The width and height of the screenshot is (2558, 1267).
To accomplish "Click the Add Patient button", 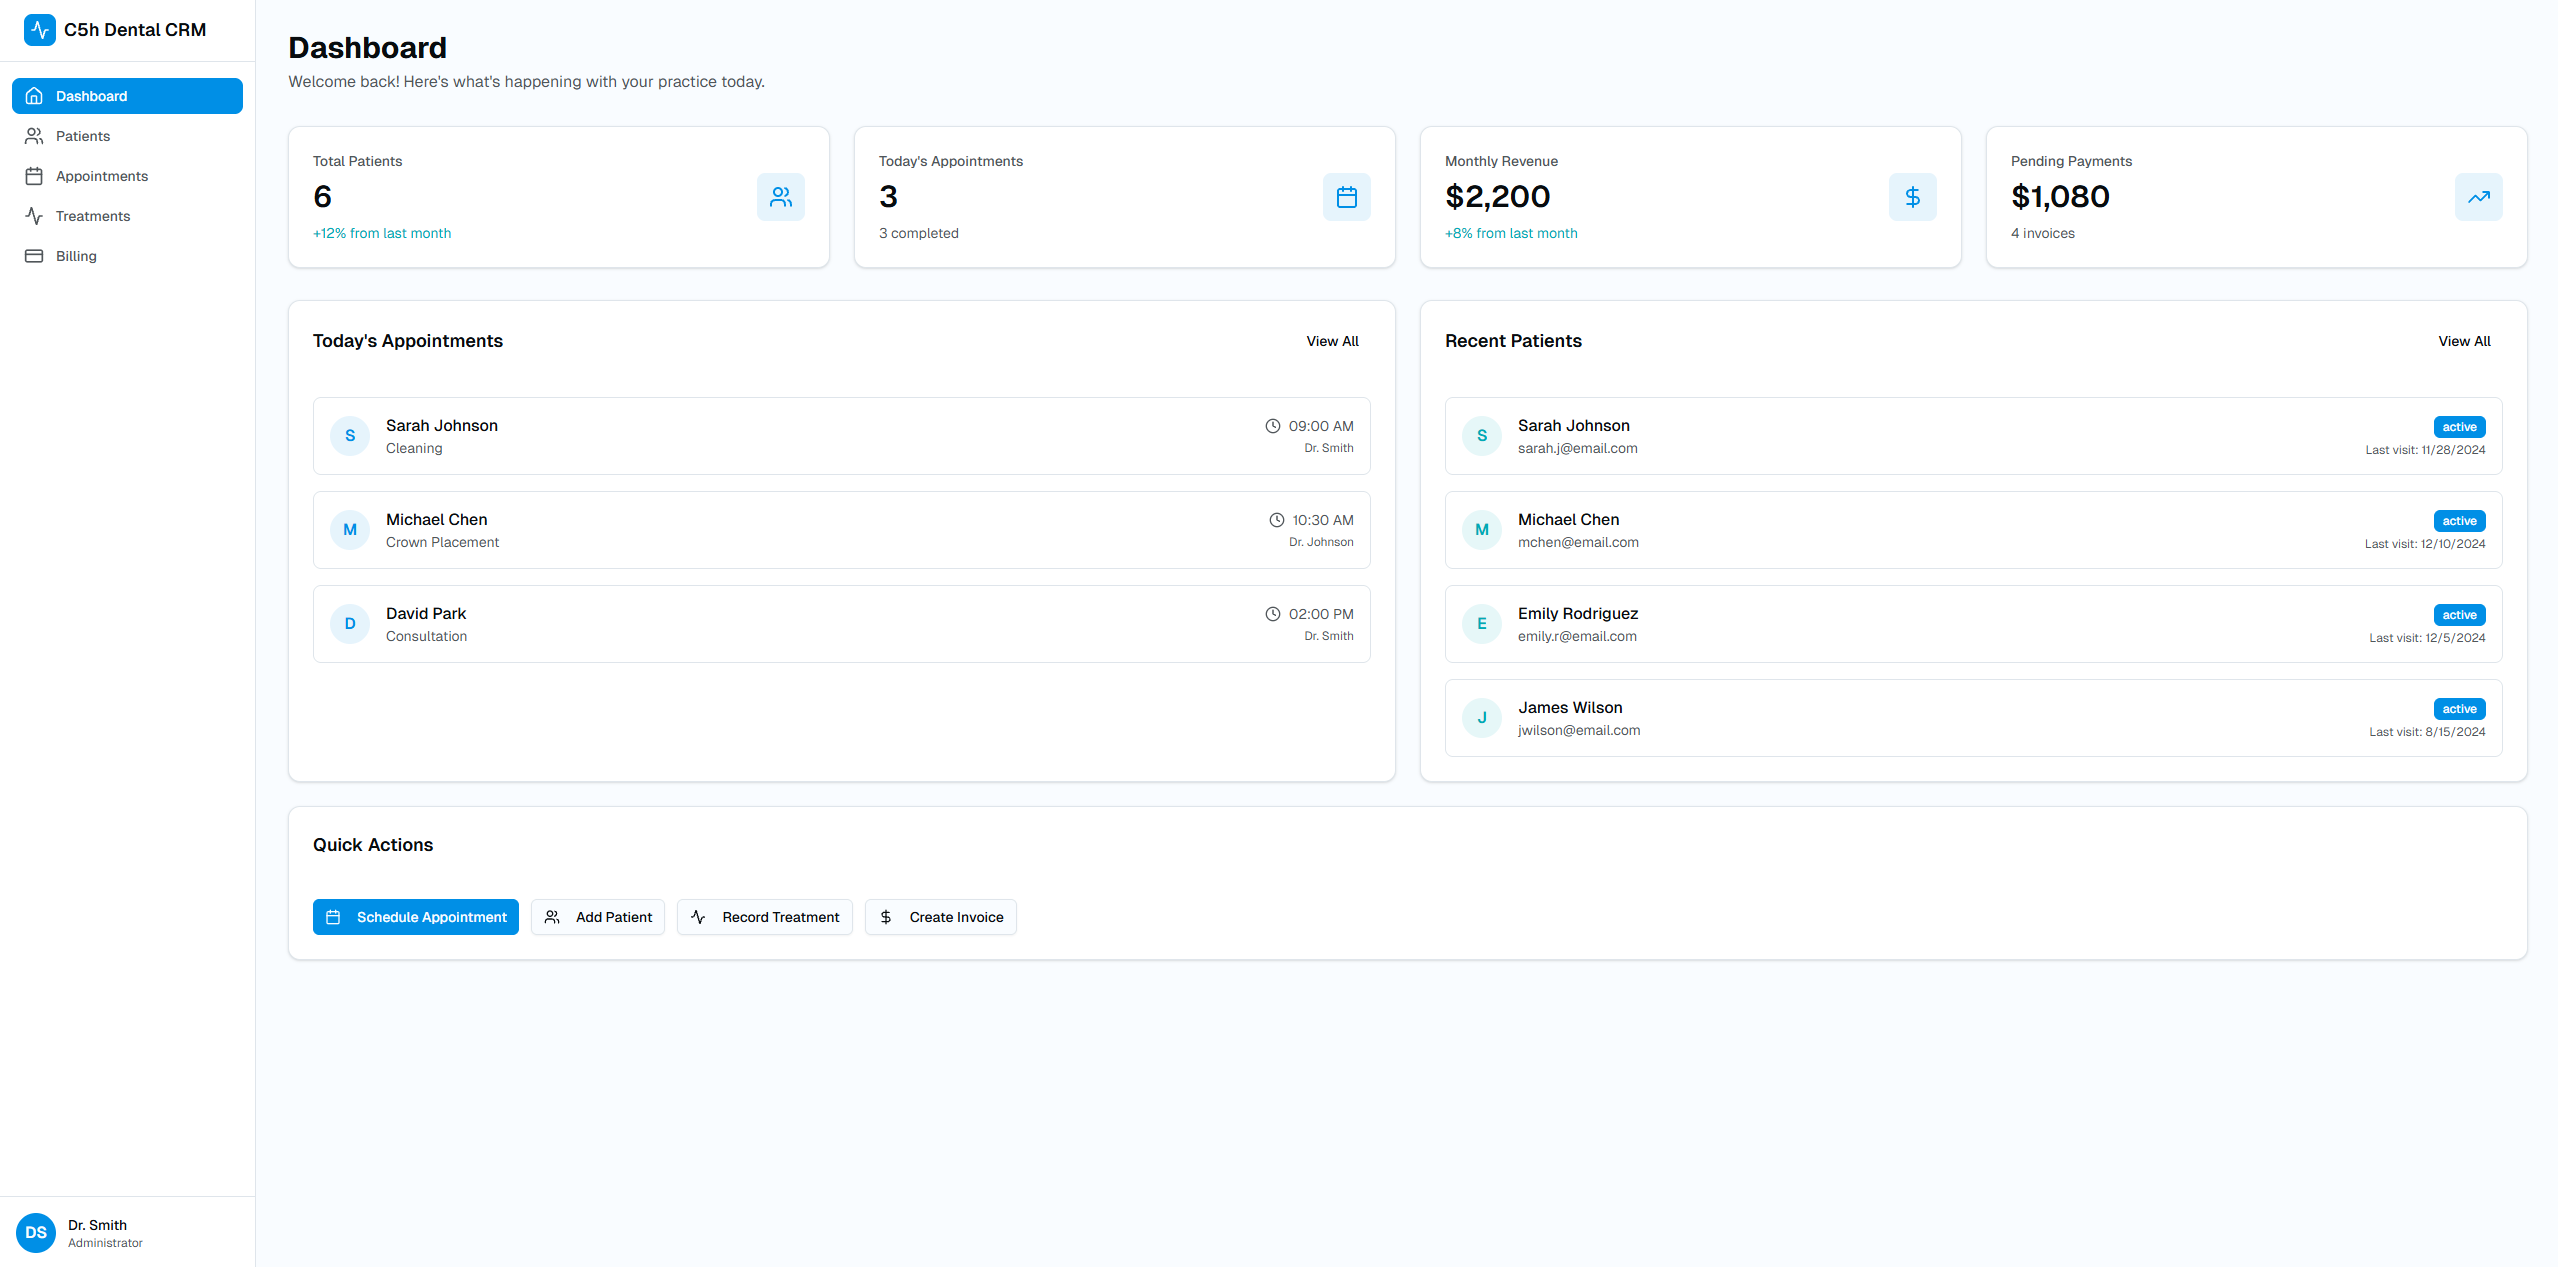I will (x=598, y=917).
